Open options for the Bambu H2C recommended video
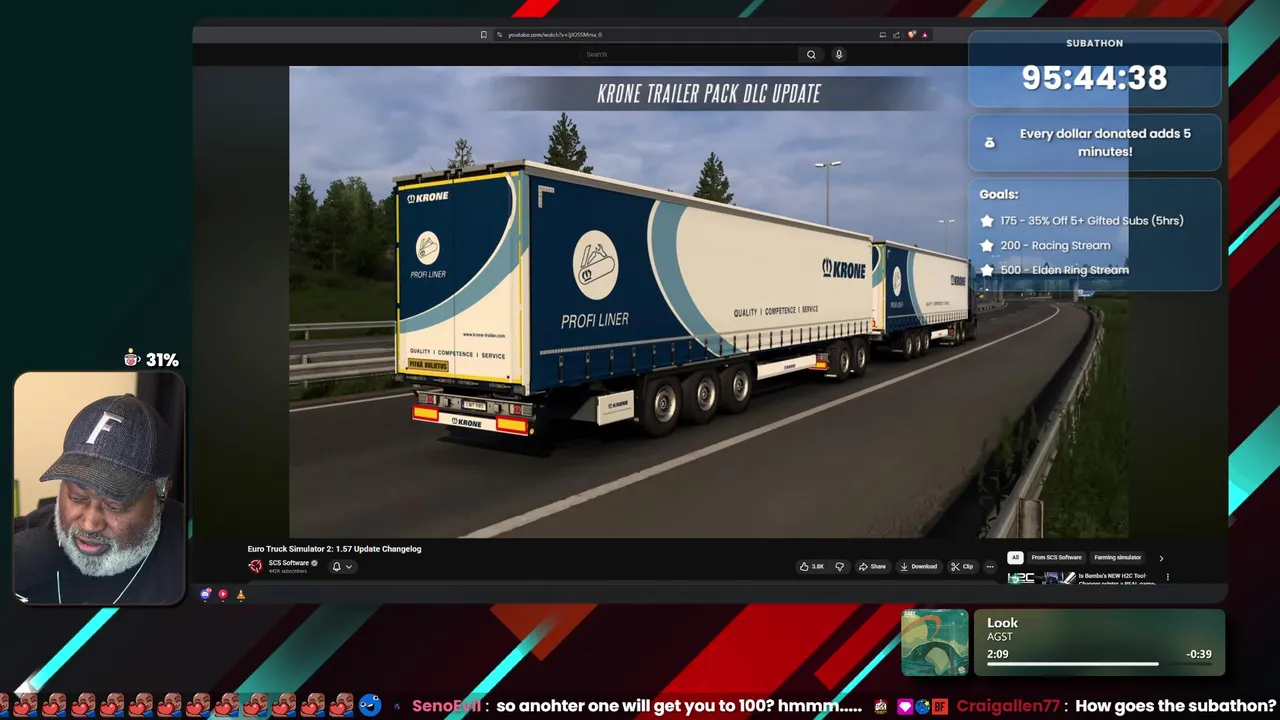1280x720 pixels. pyautogui.click(x=1167, y=577)
